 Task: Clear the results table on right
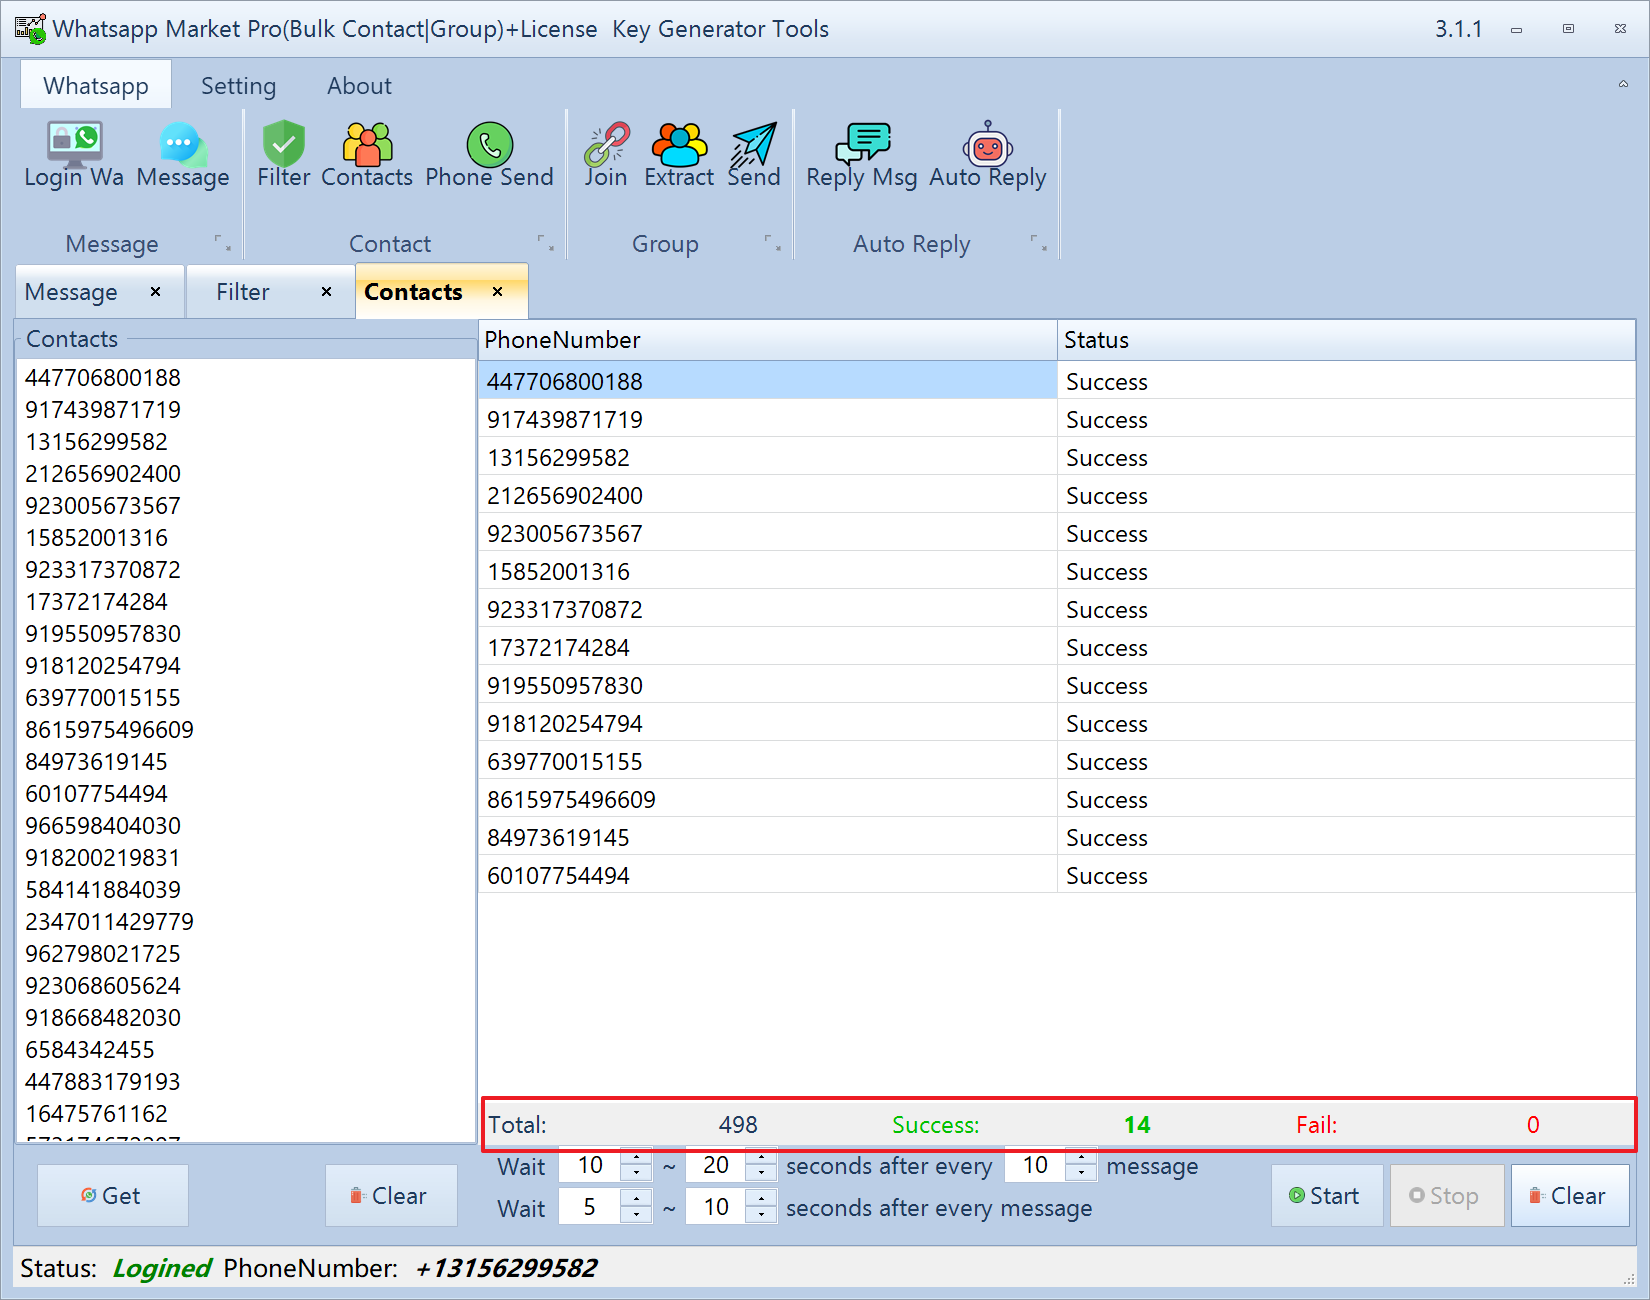point(1570,1195)
